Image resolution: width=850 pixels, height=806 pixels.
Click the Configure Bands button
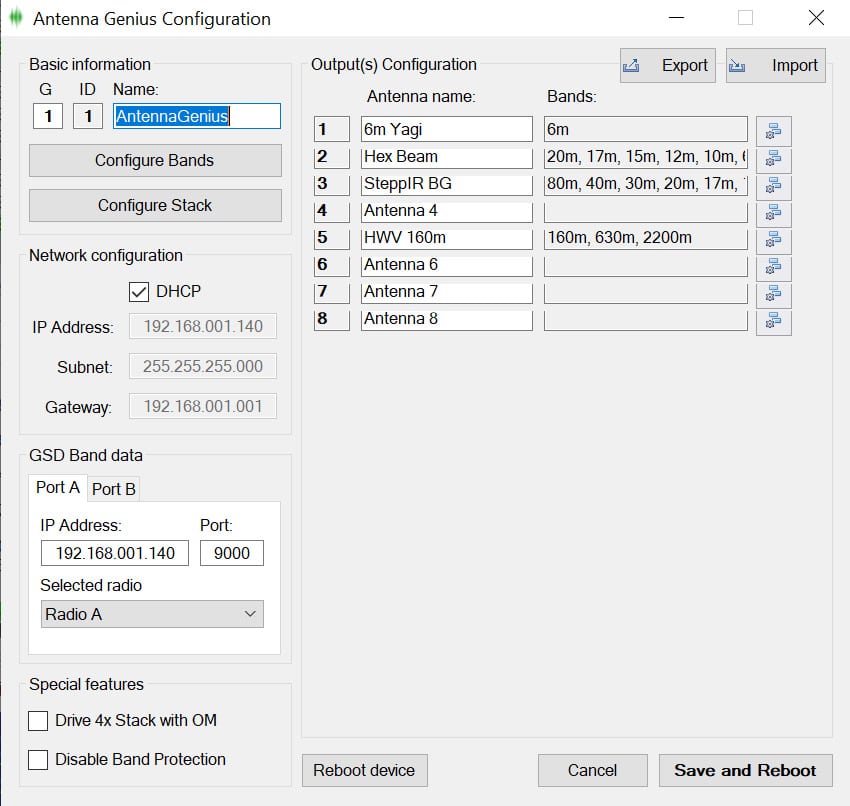click(155, 160)
